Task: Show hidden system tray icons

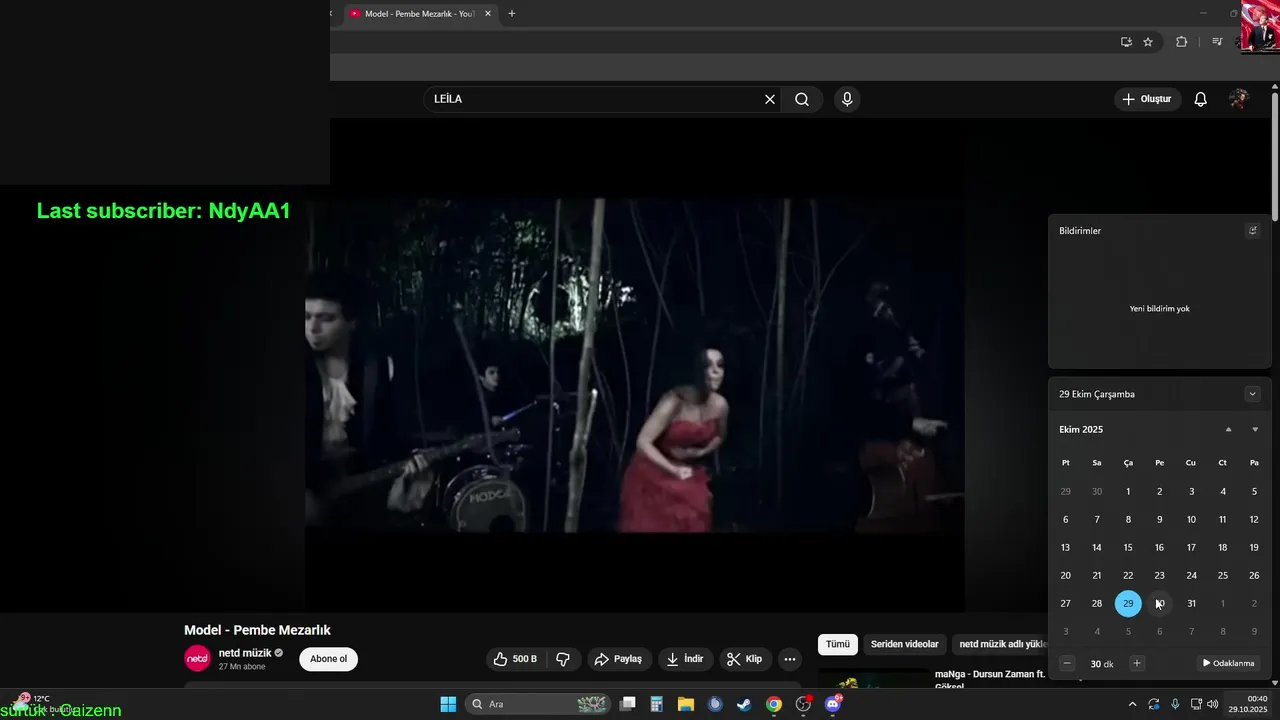Action: pyautogui.click(x=1132, y=704)
